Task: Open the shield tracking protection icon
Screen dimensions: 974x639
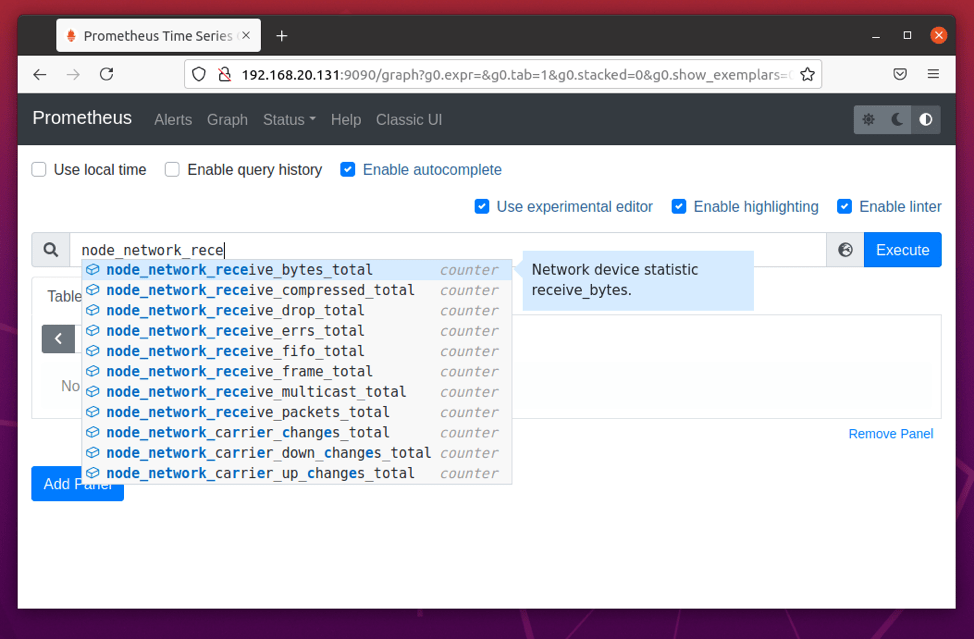Action: (199, 75)
